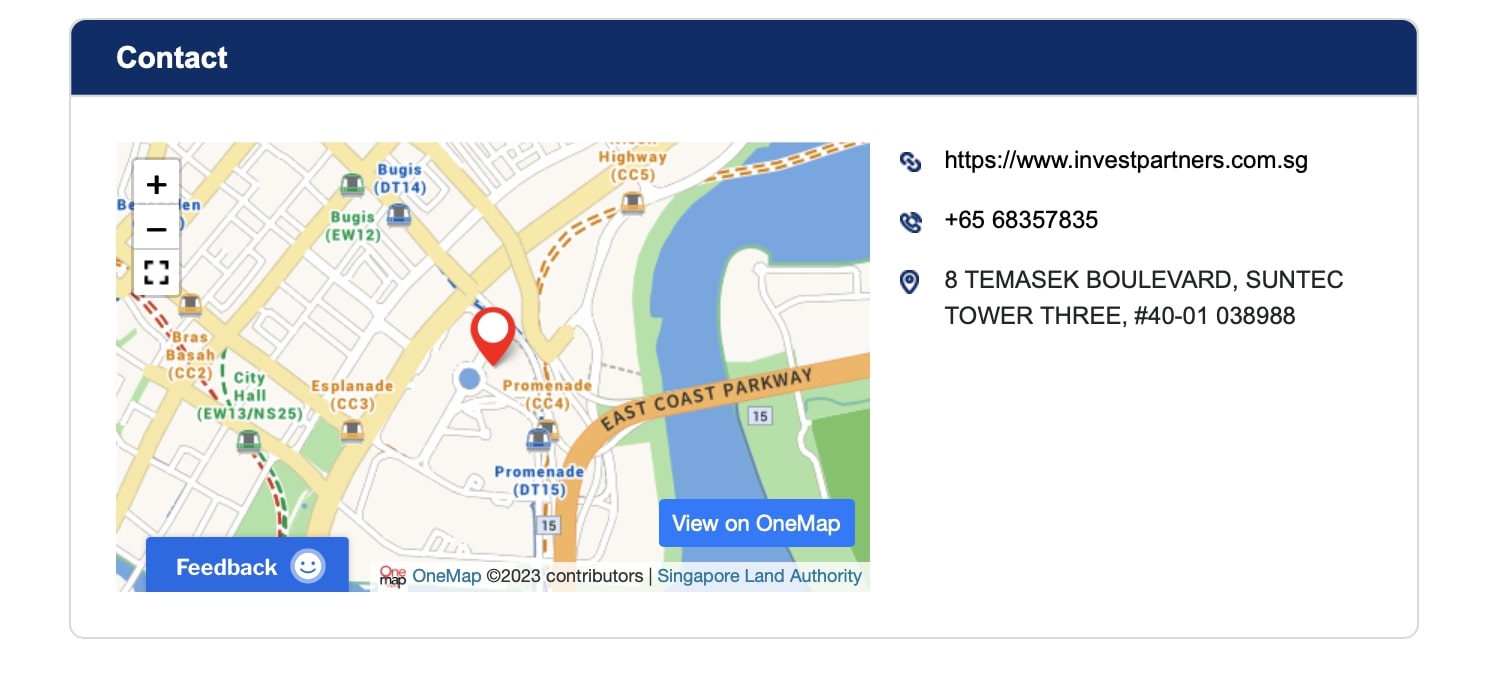
Task: Click Promenade DT15 station icon
Action: point(538,438)
